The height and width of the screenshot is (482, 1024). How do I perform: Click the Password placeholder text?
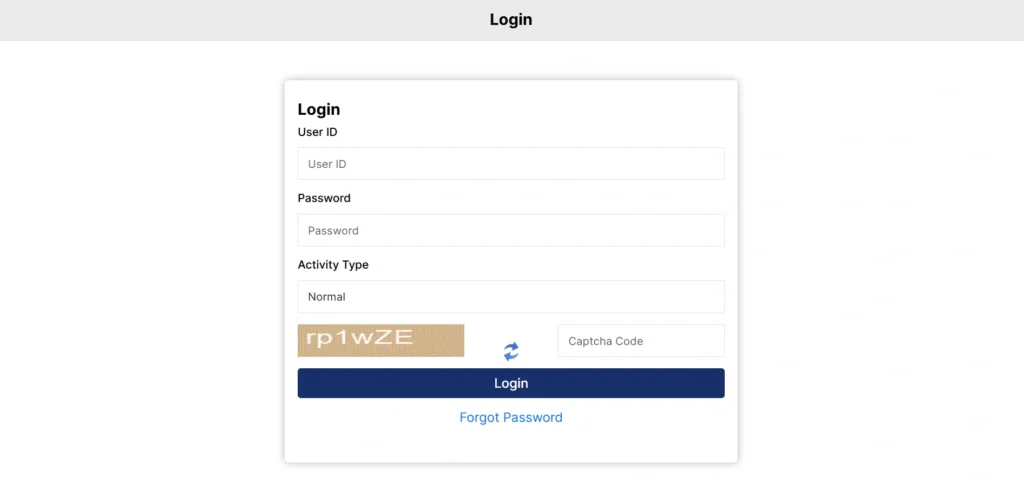click(333, 230)
